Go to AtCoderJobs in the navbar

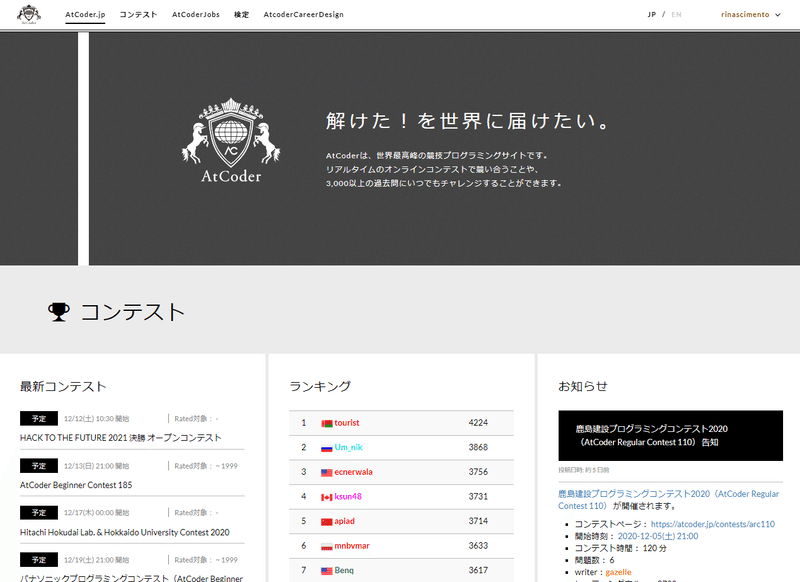click(x=196, y=14)
